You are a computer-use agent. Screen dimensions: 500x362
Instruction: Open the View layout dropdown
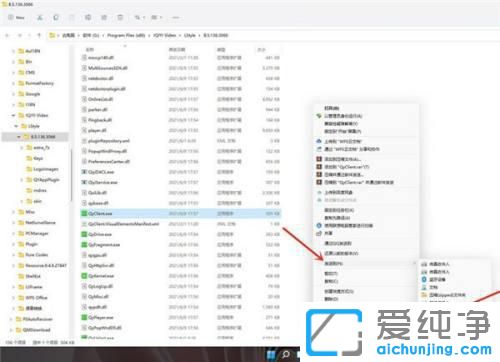coord(156,17)
